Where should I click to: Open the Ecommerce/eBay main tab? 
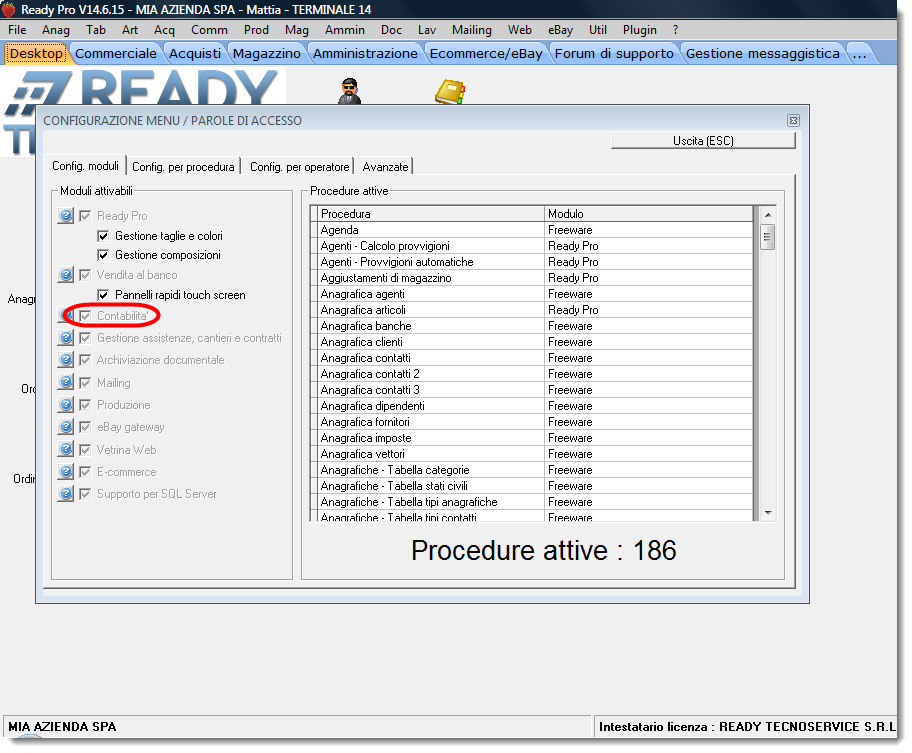(x=486, y=53)
